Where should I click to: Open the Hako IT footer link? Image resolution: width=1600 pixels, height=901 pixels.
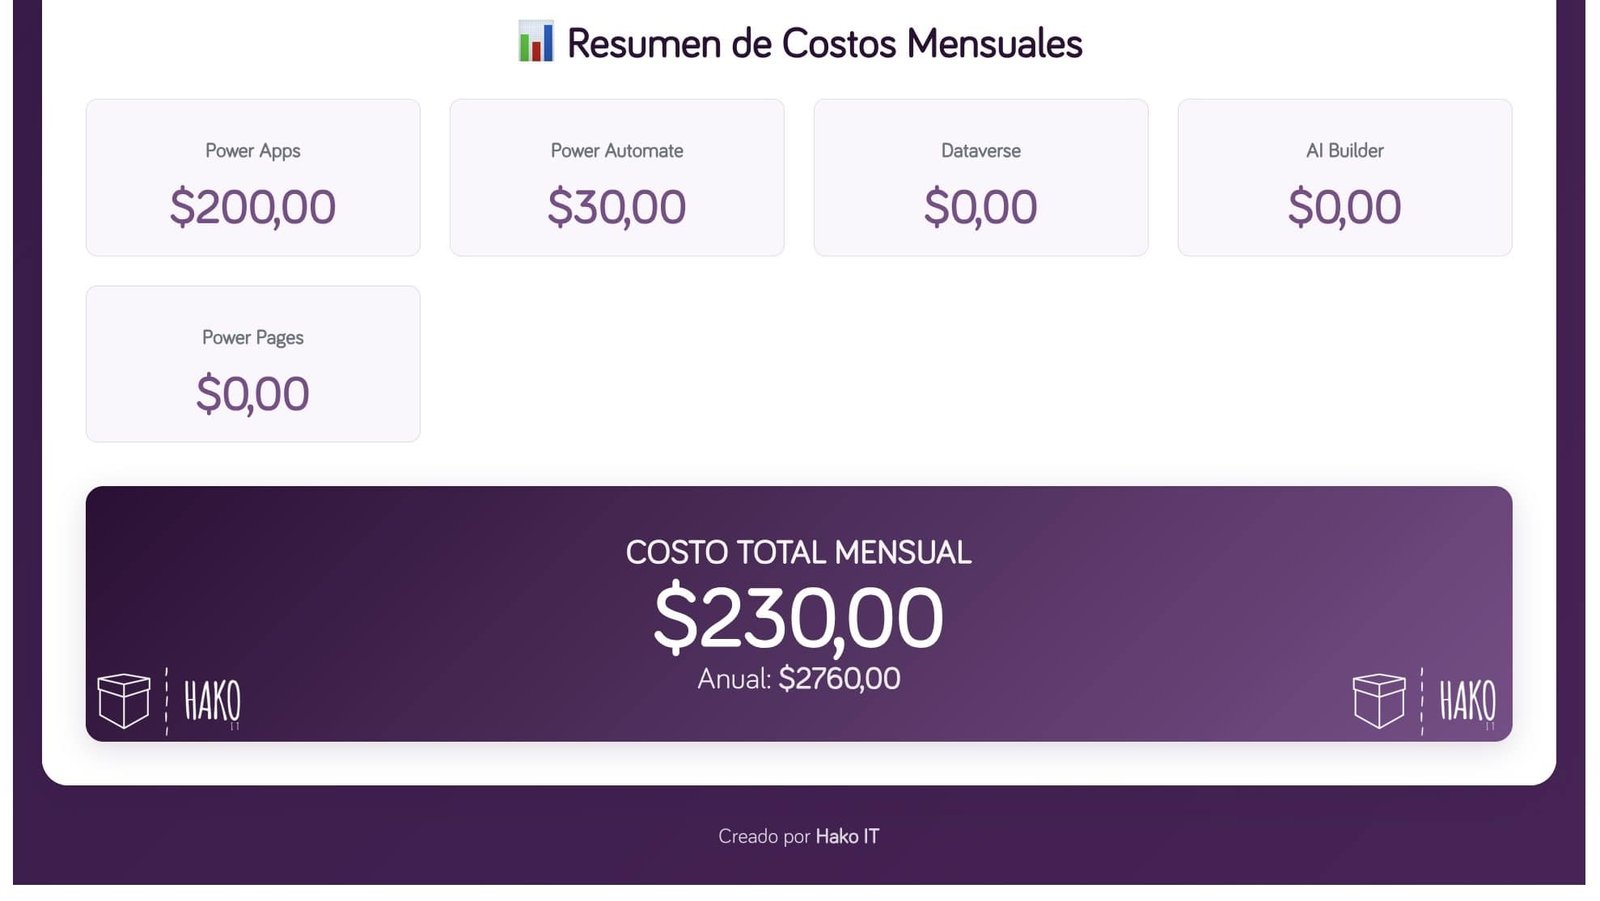[847, 836]
